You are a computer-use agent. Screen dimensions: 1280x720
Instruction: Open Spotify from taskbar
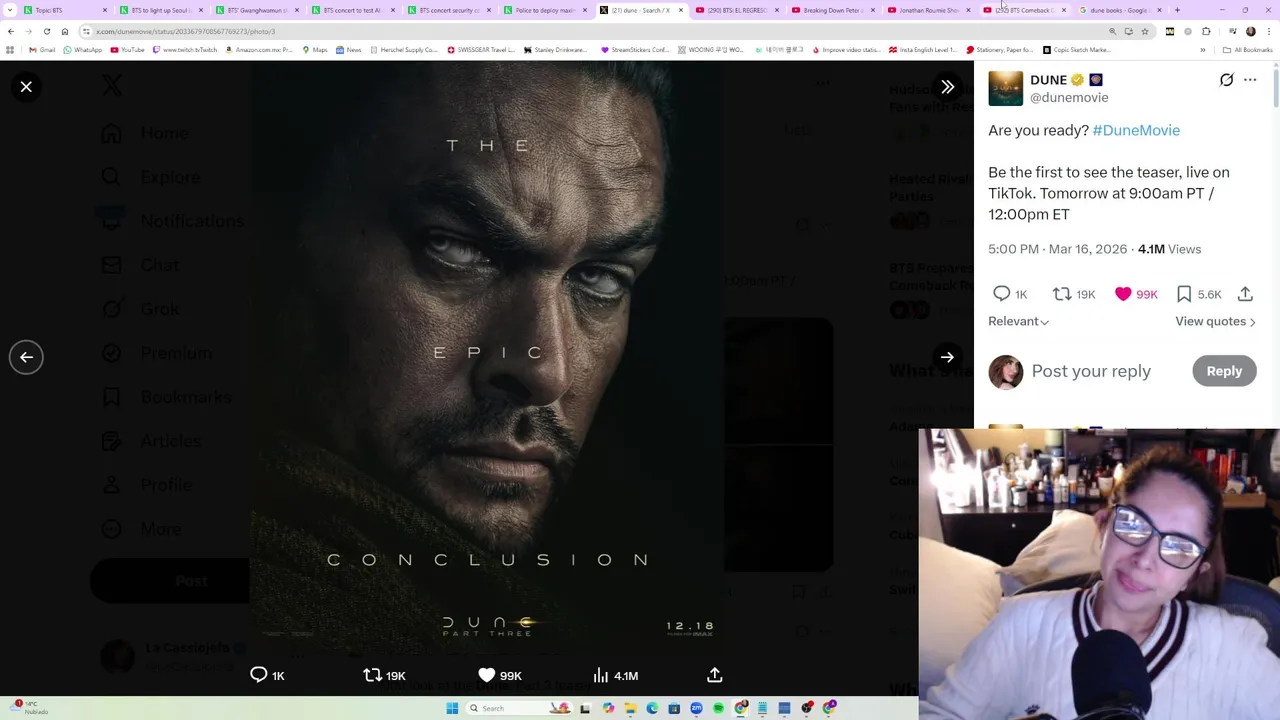pos(718,708)
